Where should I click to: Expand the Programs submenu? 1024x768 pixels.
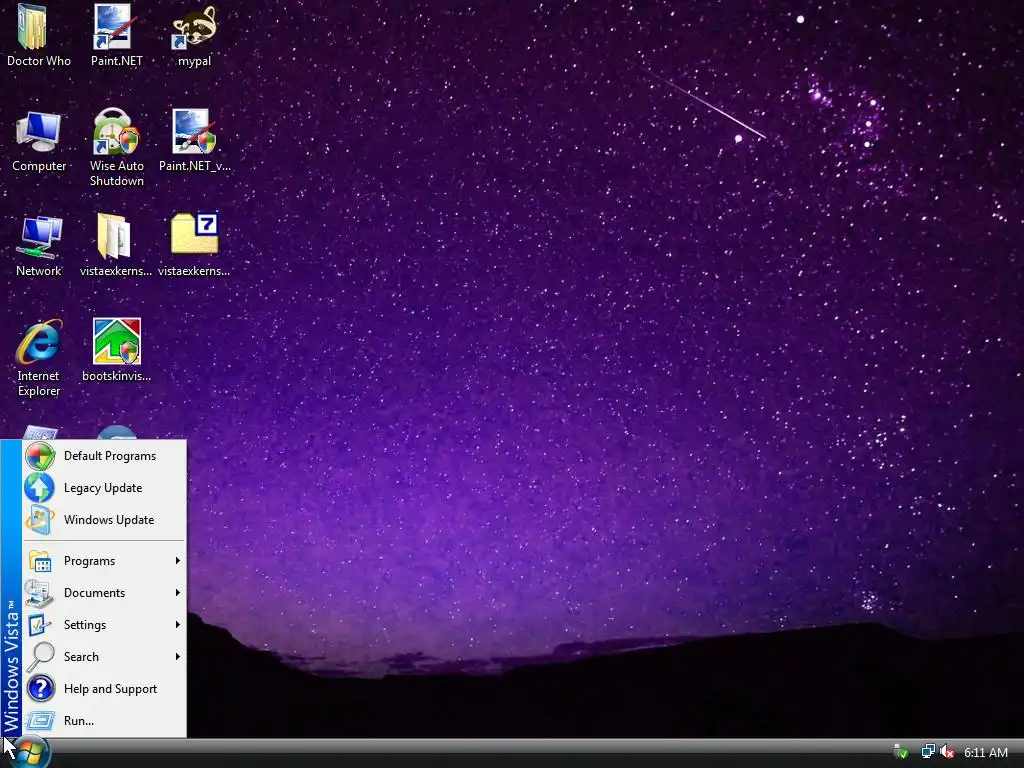click(x=104, y=561)
